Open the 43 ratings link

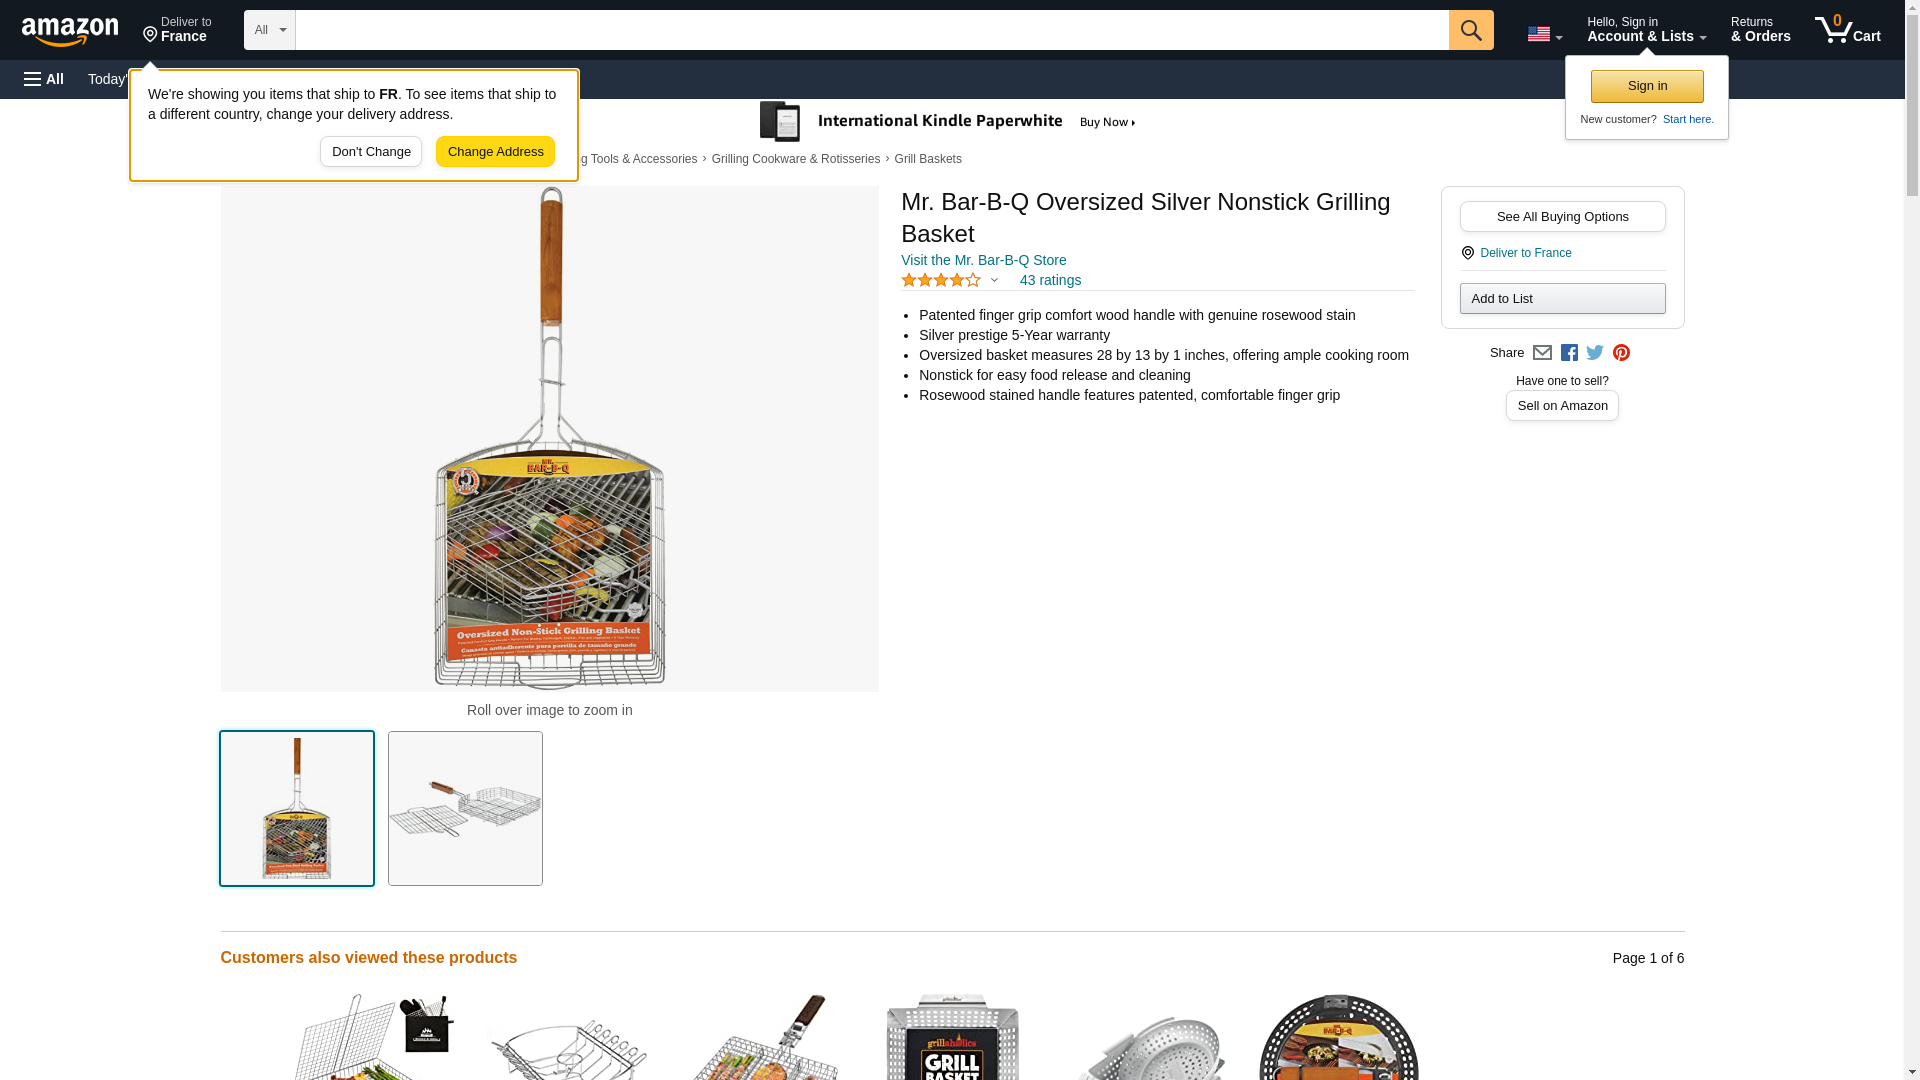1050,281
